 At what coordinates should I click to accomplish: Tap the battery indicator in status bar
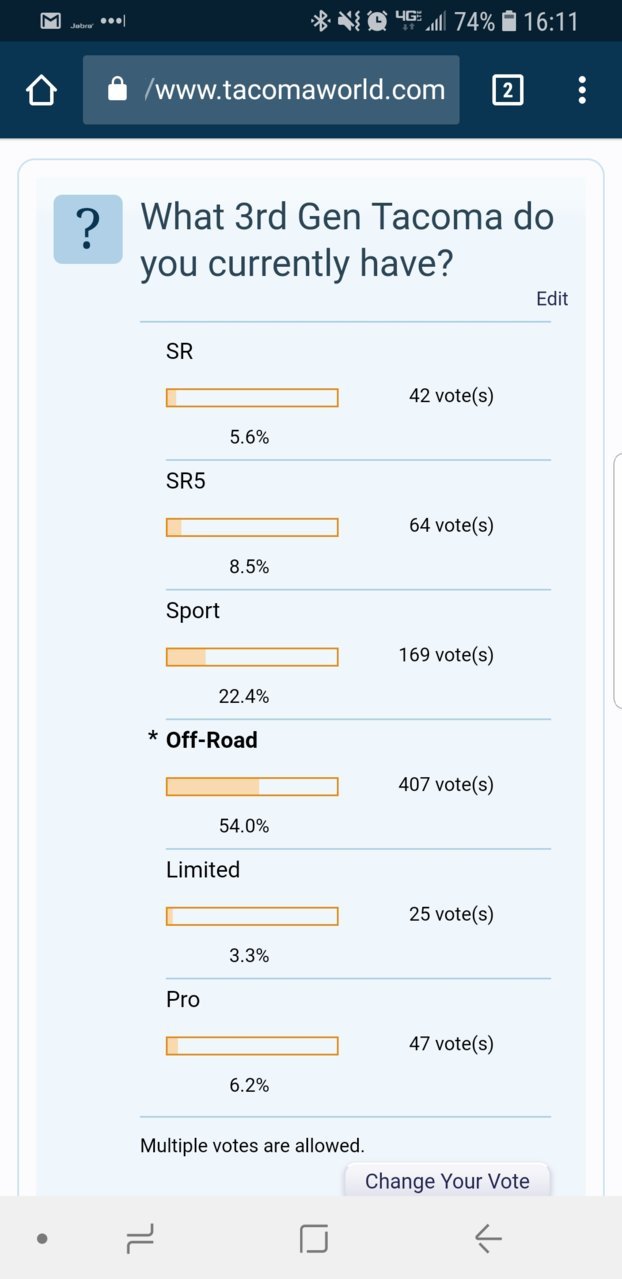coord(509,21)
